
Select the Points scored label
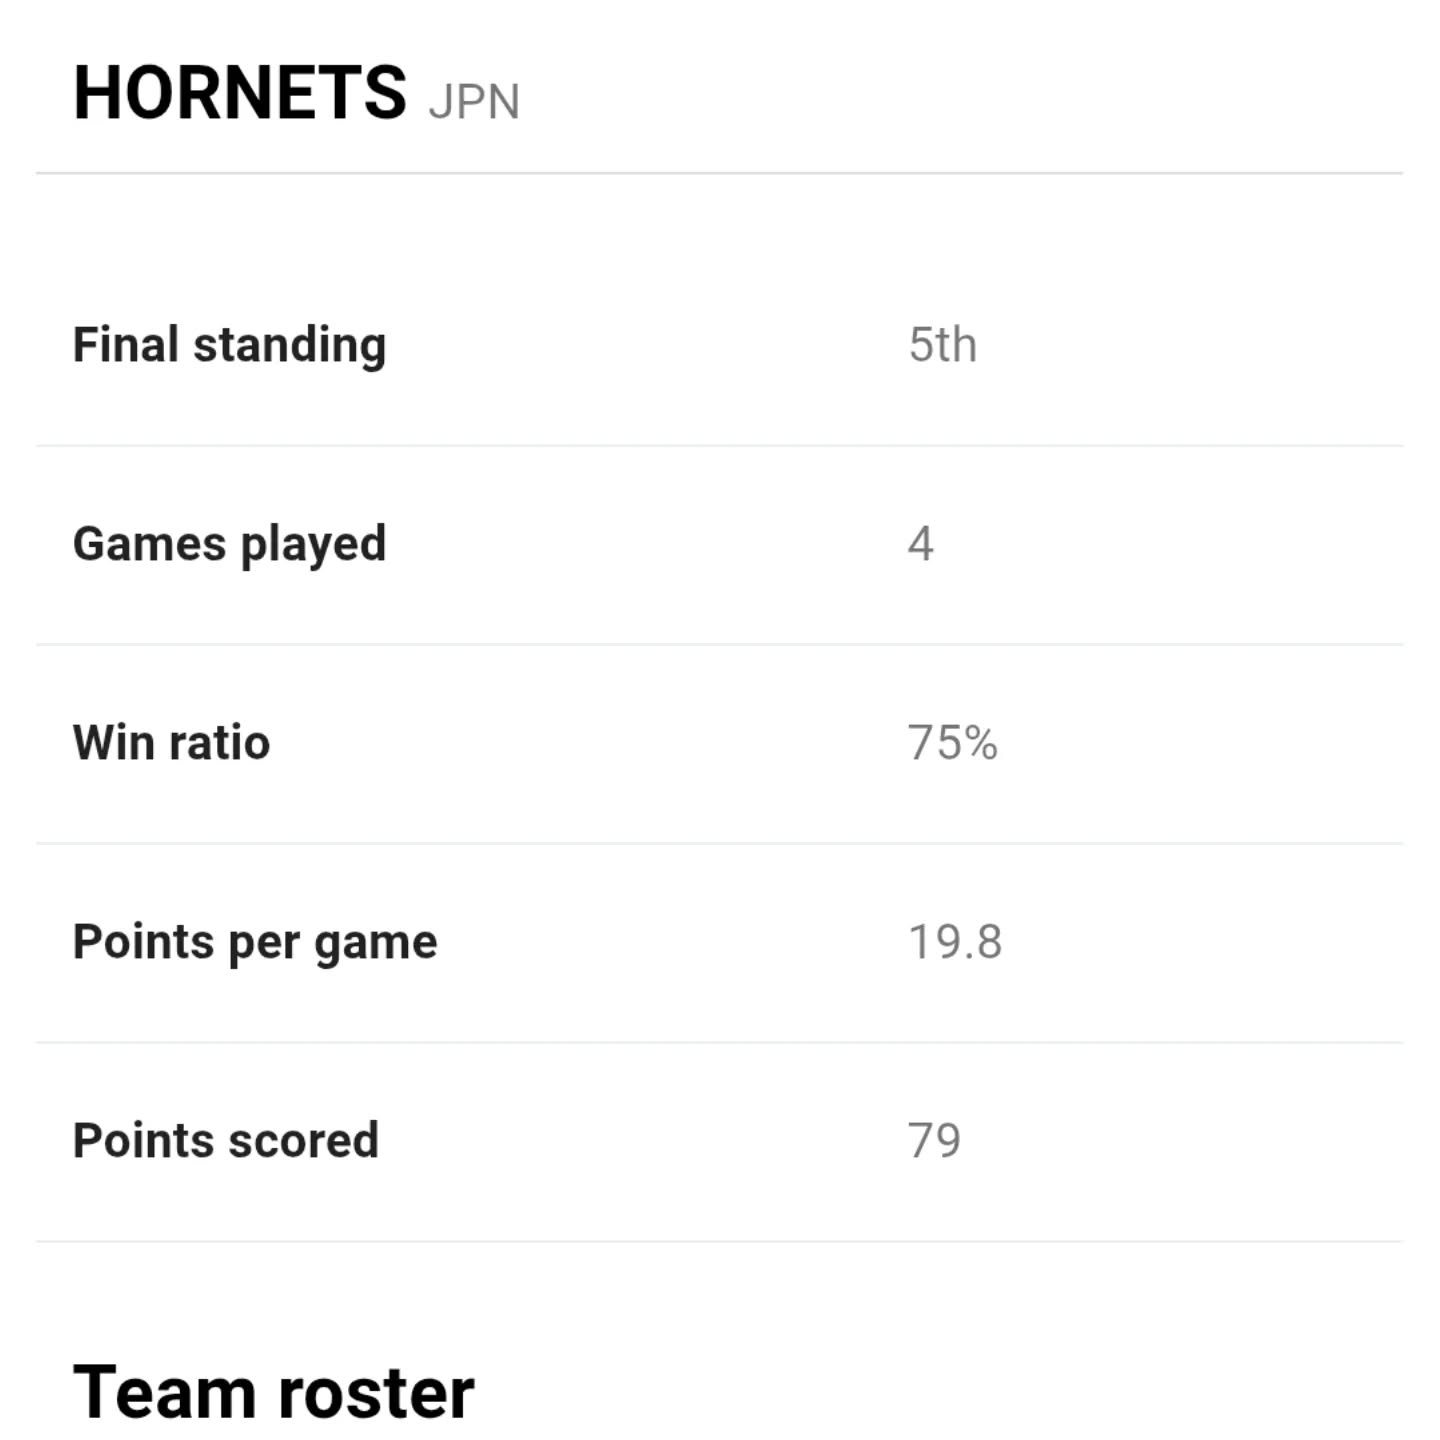(226, 1141)
